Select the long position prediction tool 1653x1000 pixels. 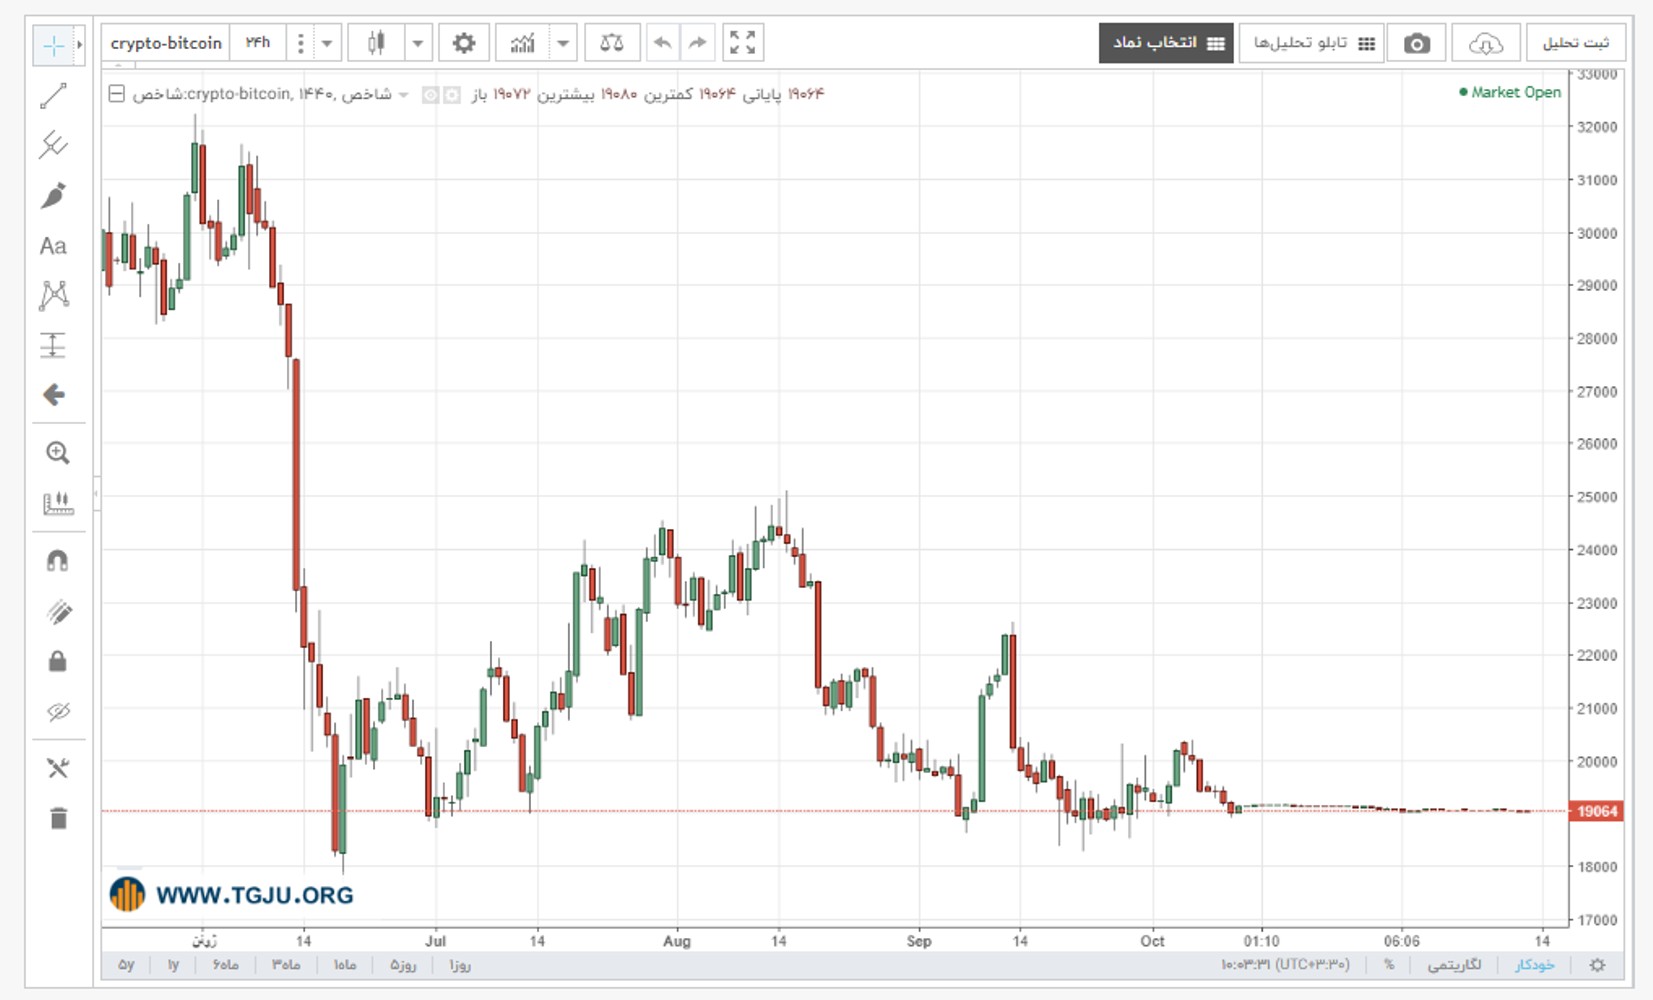pos(53,345)
